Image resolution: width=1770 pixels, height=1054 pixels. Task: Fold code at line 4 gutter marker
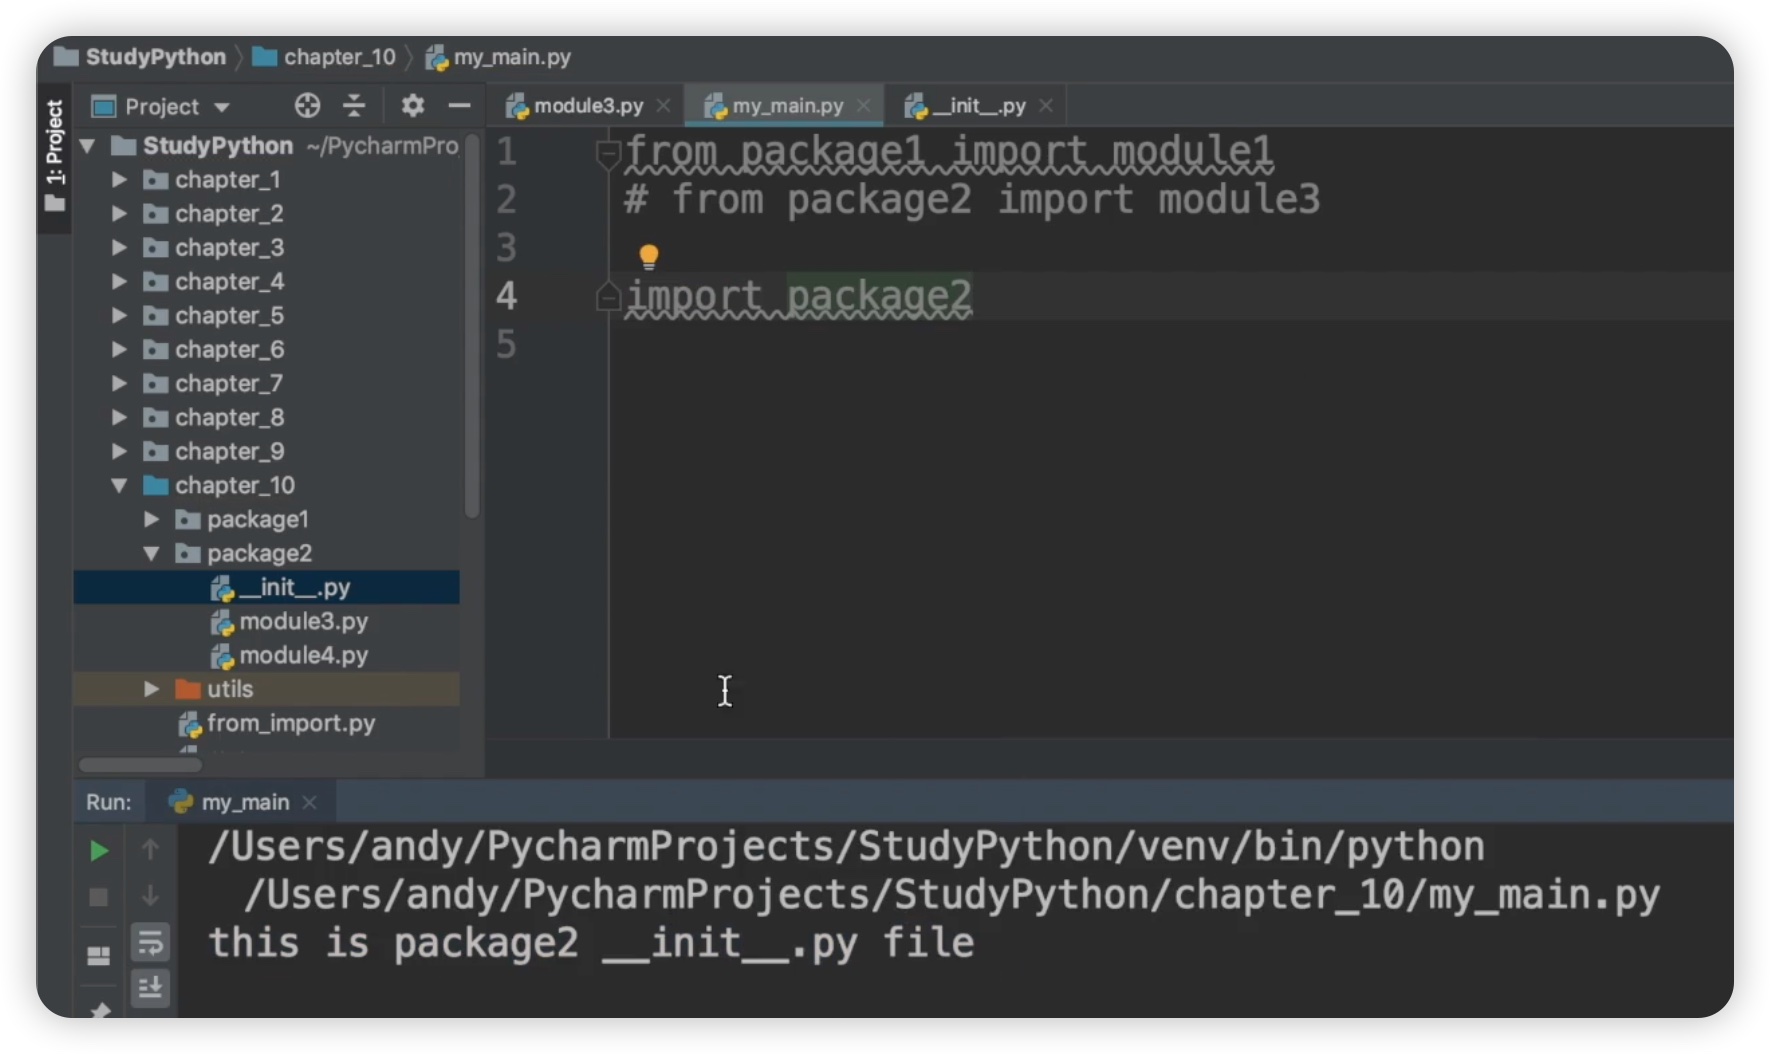(x=608, y=297)
